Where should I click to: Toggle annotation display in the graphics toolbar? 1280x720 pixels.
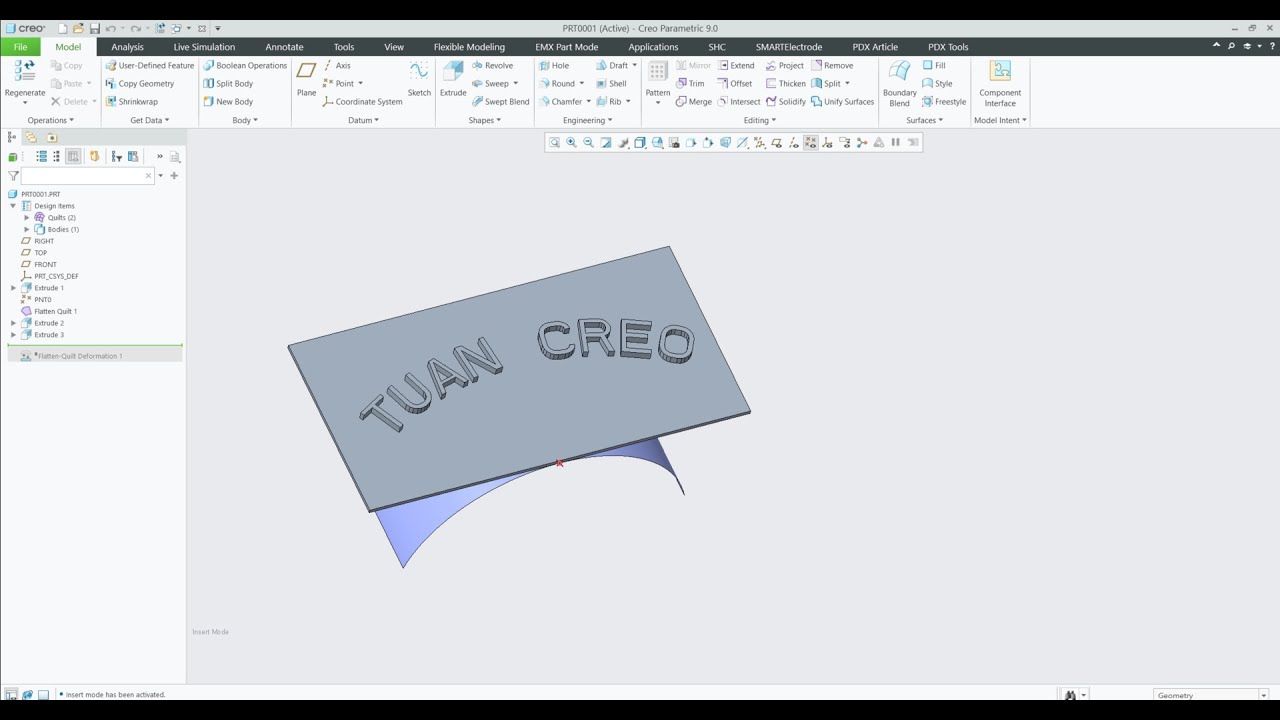coord(845,142)
